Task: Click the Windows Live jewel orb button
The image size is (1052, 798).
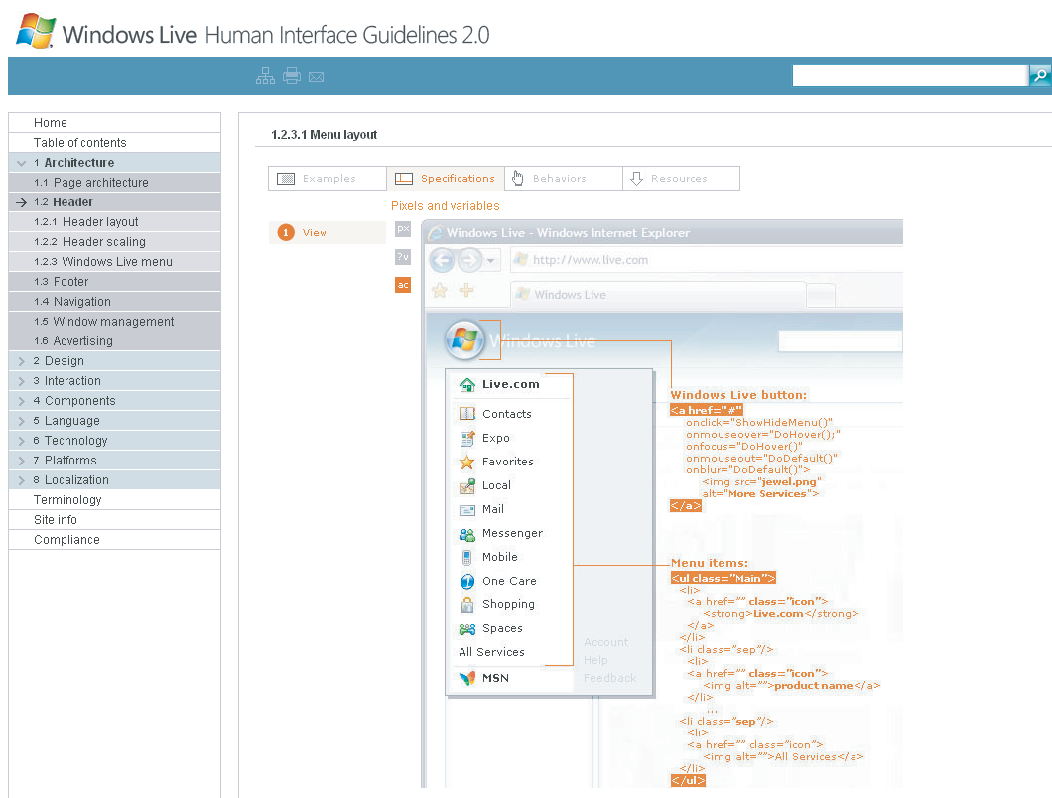Action: point(464,340)
